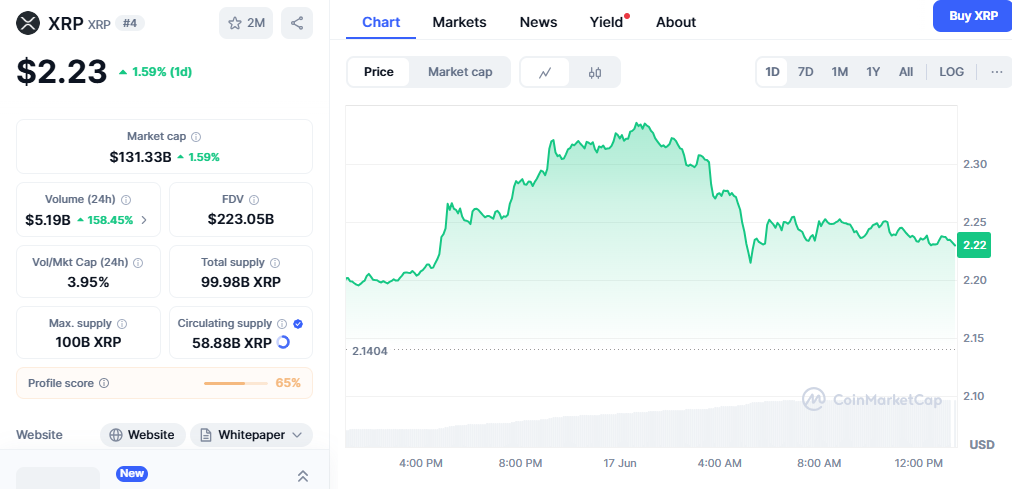The width and height of the screenshot is (1012, 489).
Task: Open chart more options ellipsis
Action: click(997, 72)
